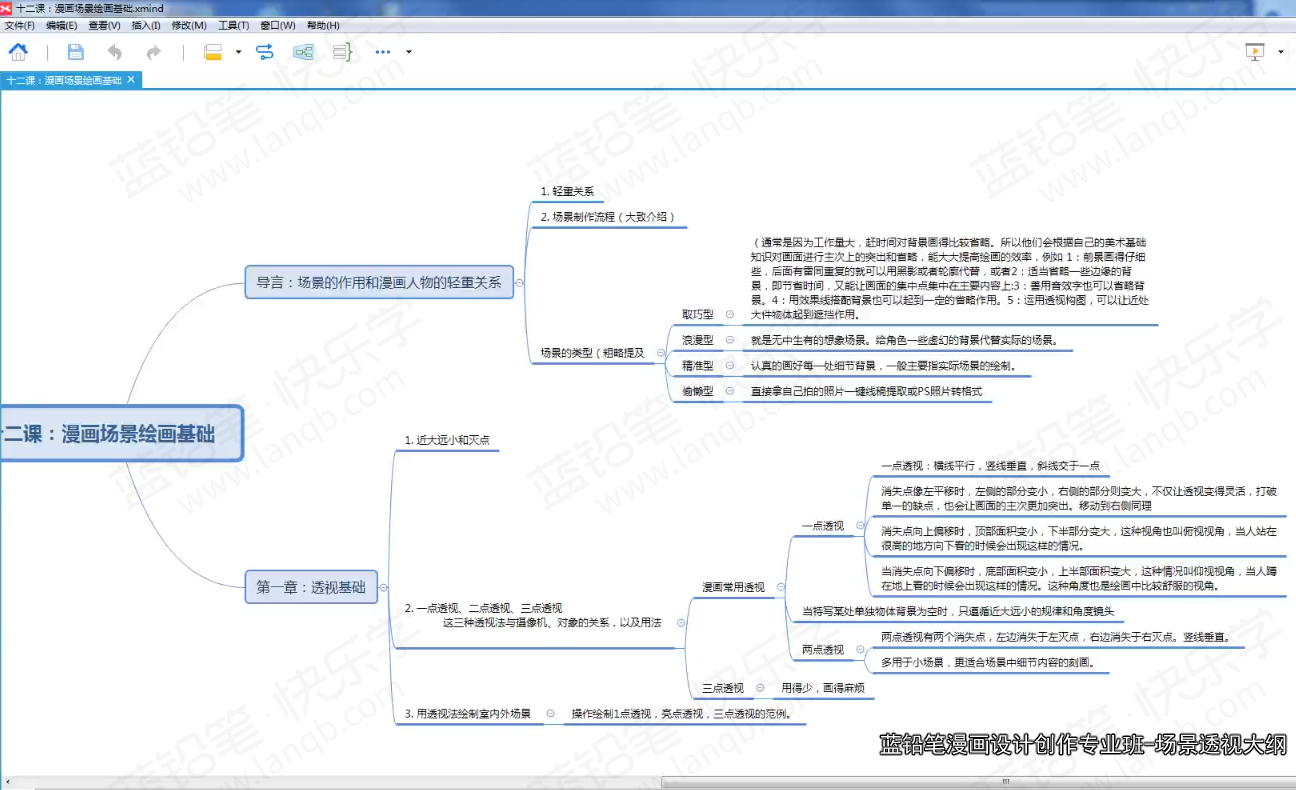Select the 两点透视 subtopic node
Viewport: 1296px width, 790px height.
pos(823,649)
